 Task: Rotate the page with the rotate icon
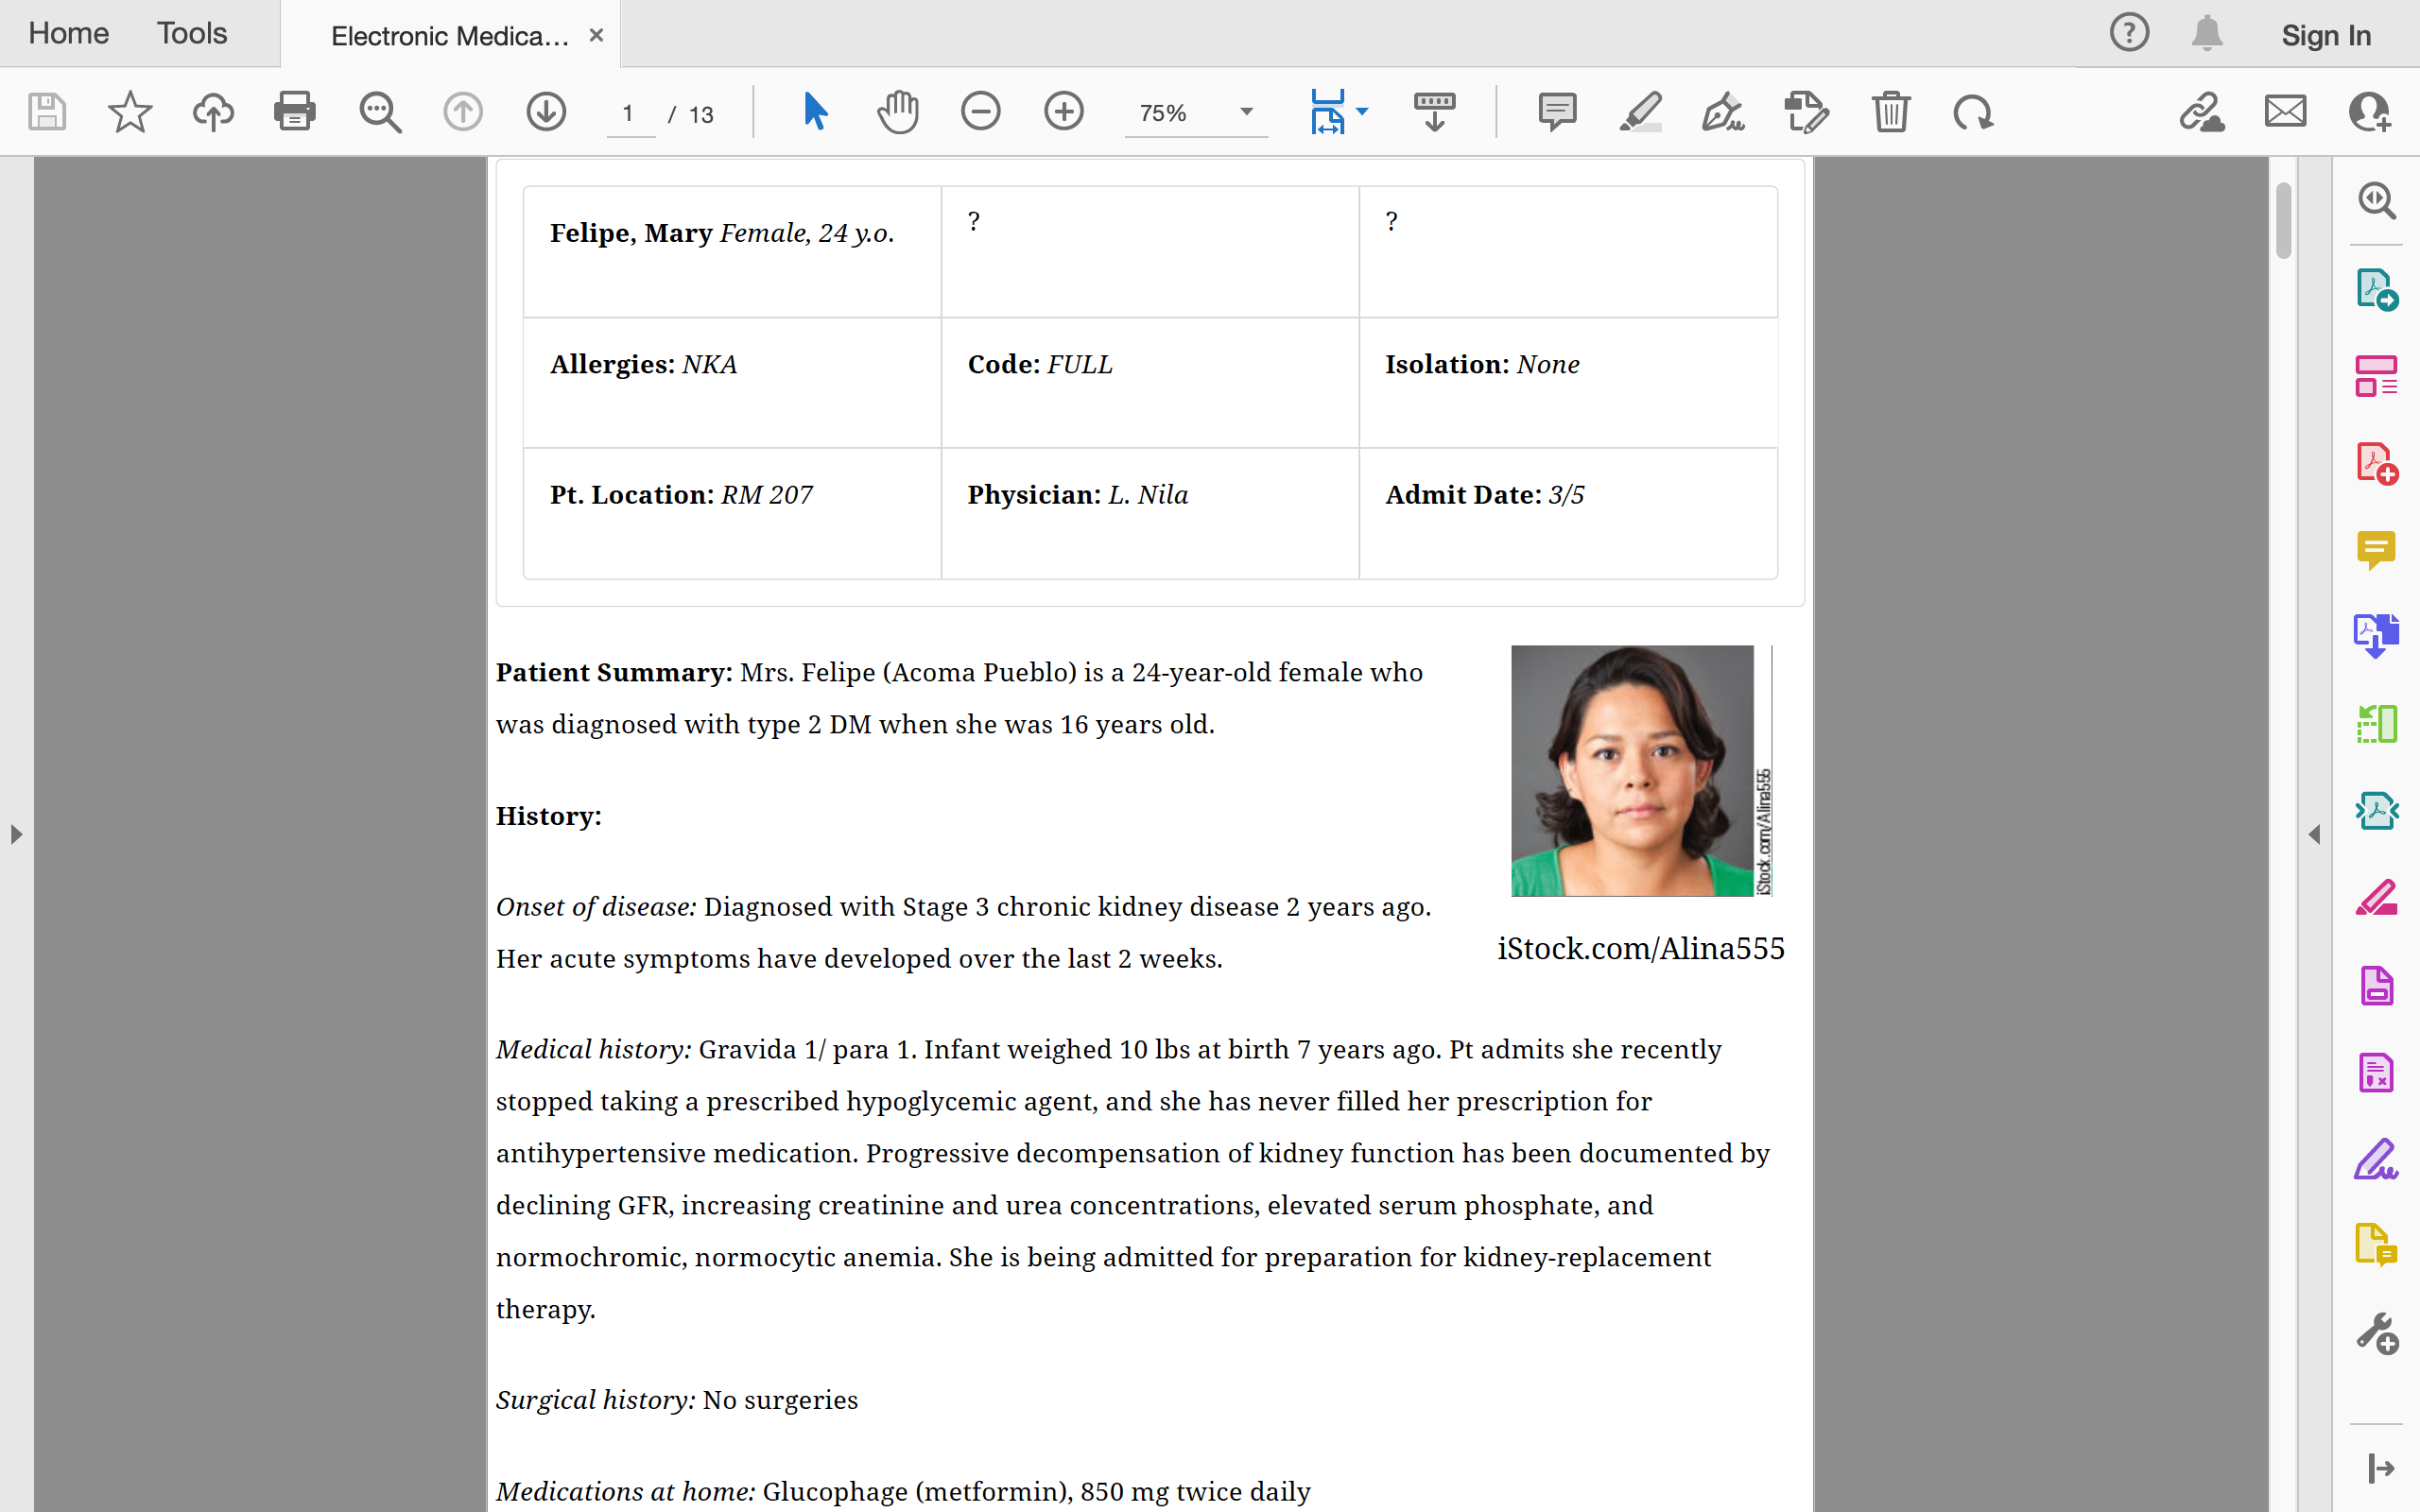1972,111
